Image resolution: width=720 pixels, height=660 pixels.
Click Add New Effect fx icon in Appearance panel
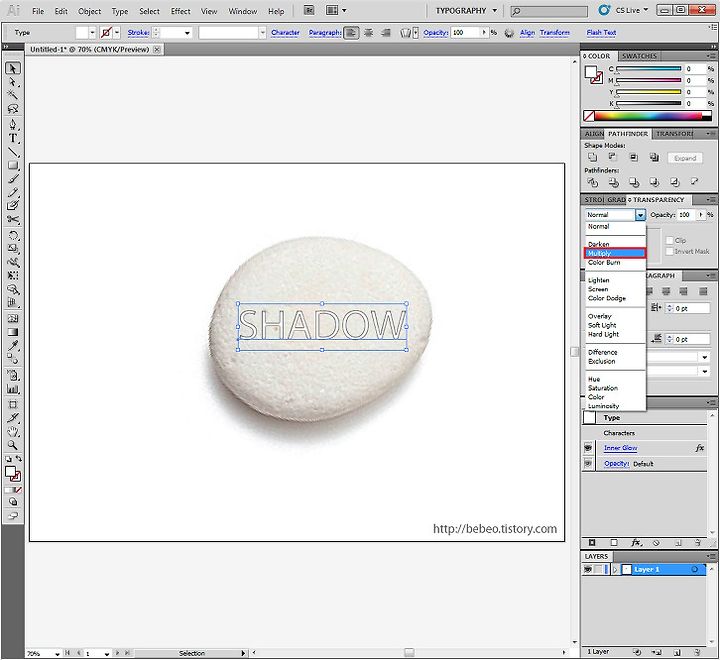636,542
